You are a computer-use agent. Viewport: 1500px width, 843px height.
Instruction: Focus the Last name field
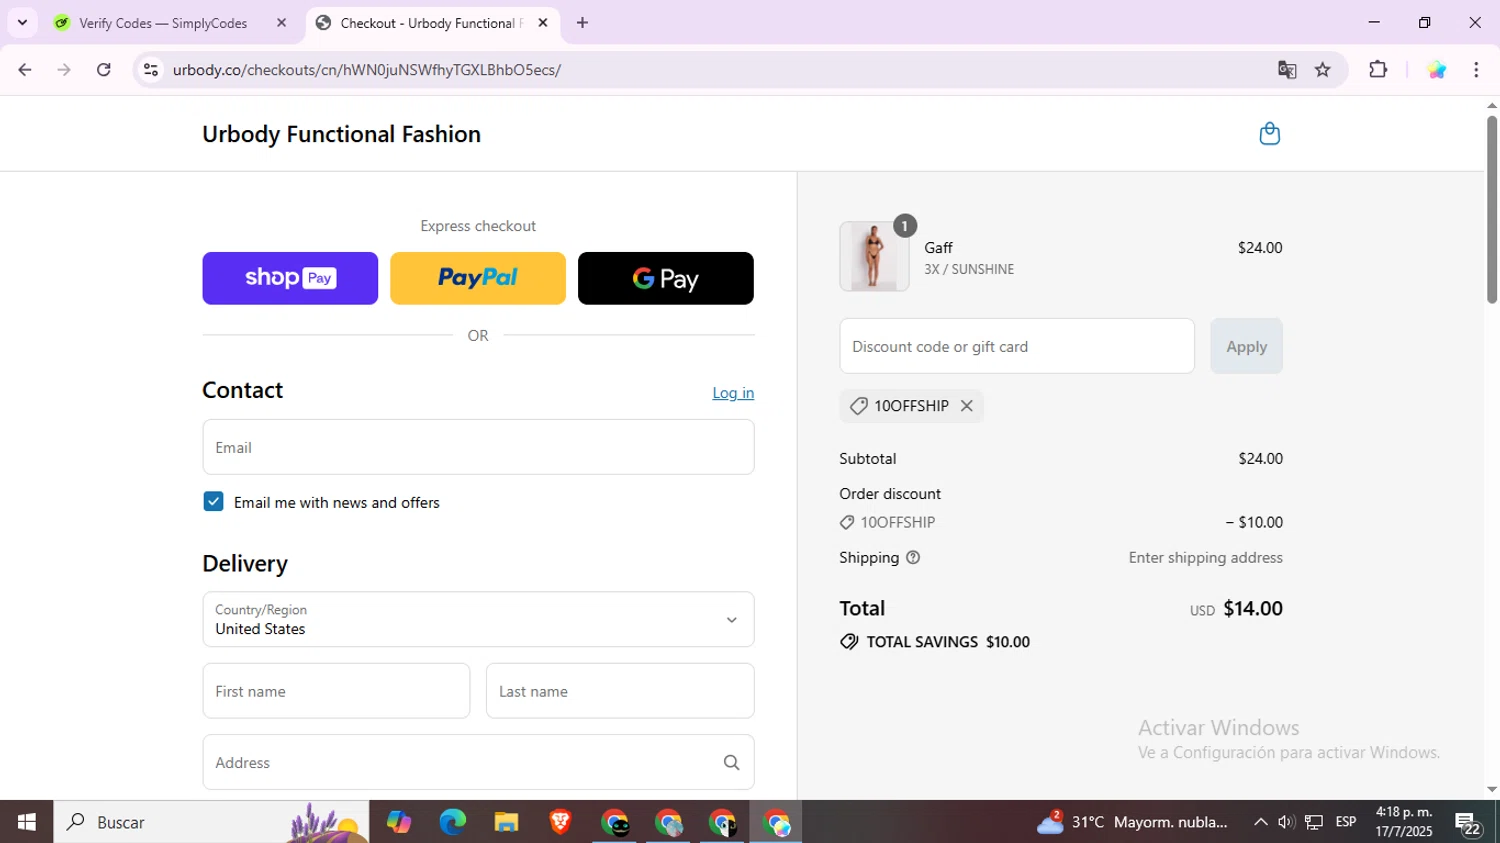click(620, 691)
